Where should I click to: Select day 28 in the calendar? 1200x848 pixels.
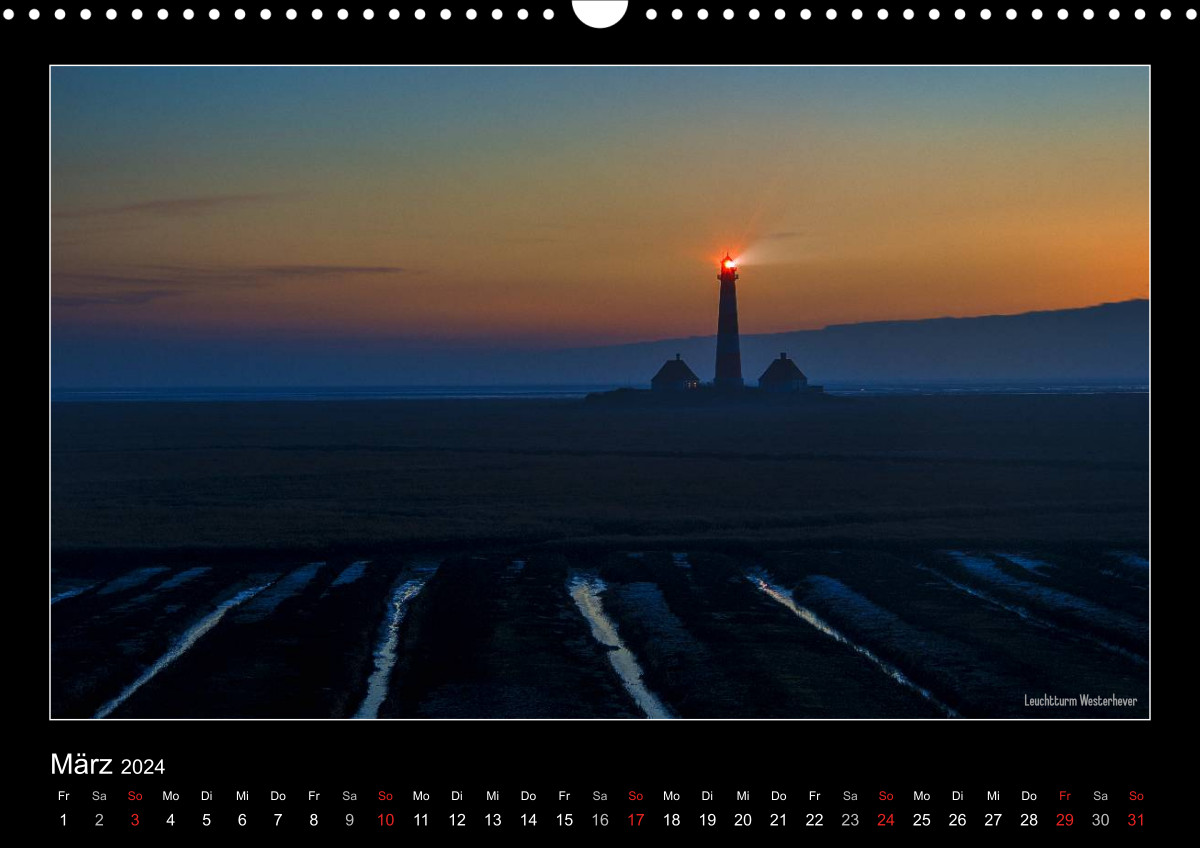[x=1029, y=820]
